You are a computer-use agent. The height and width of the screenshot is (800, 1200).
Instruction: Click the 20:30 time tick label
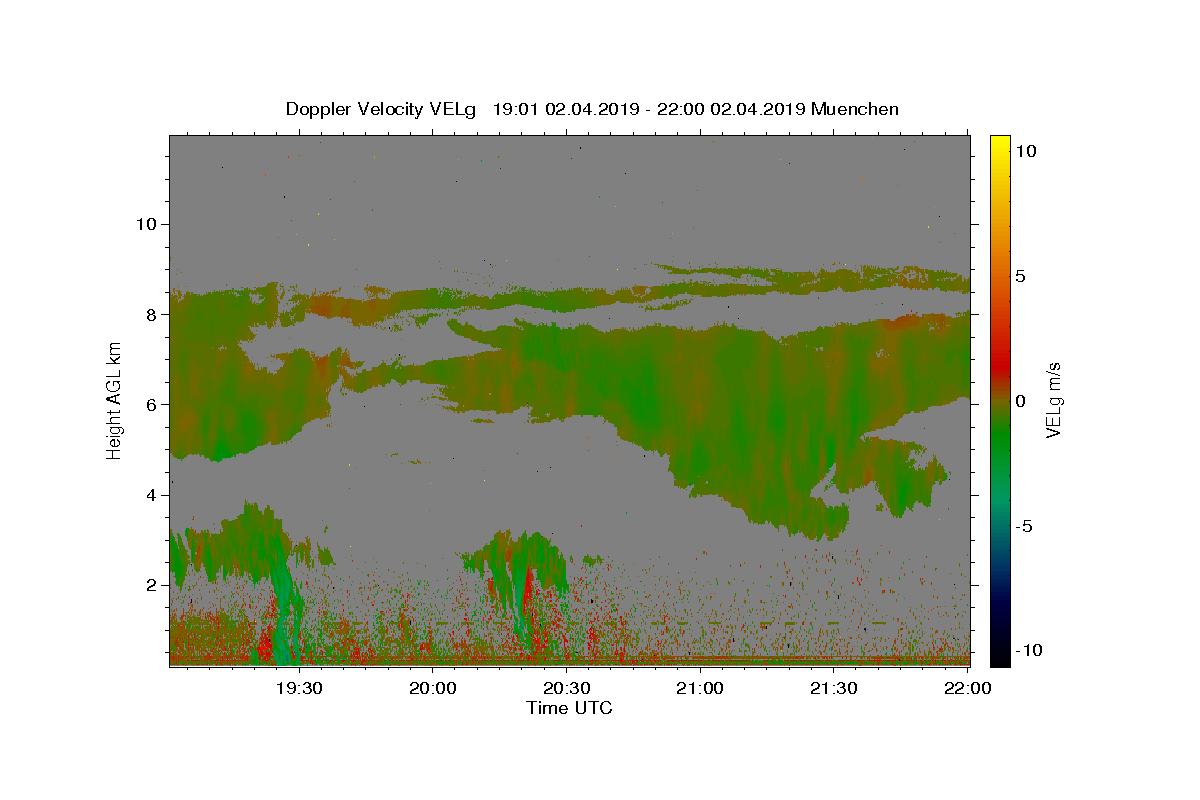566,688
